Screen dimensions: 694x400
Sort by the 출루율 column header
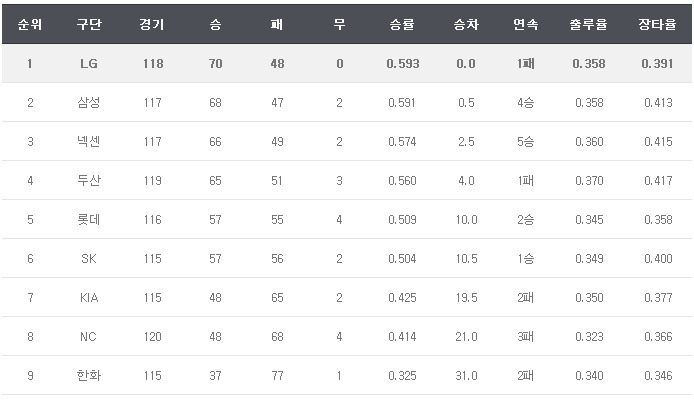point(589,24)
